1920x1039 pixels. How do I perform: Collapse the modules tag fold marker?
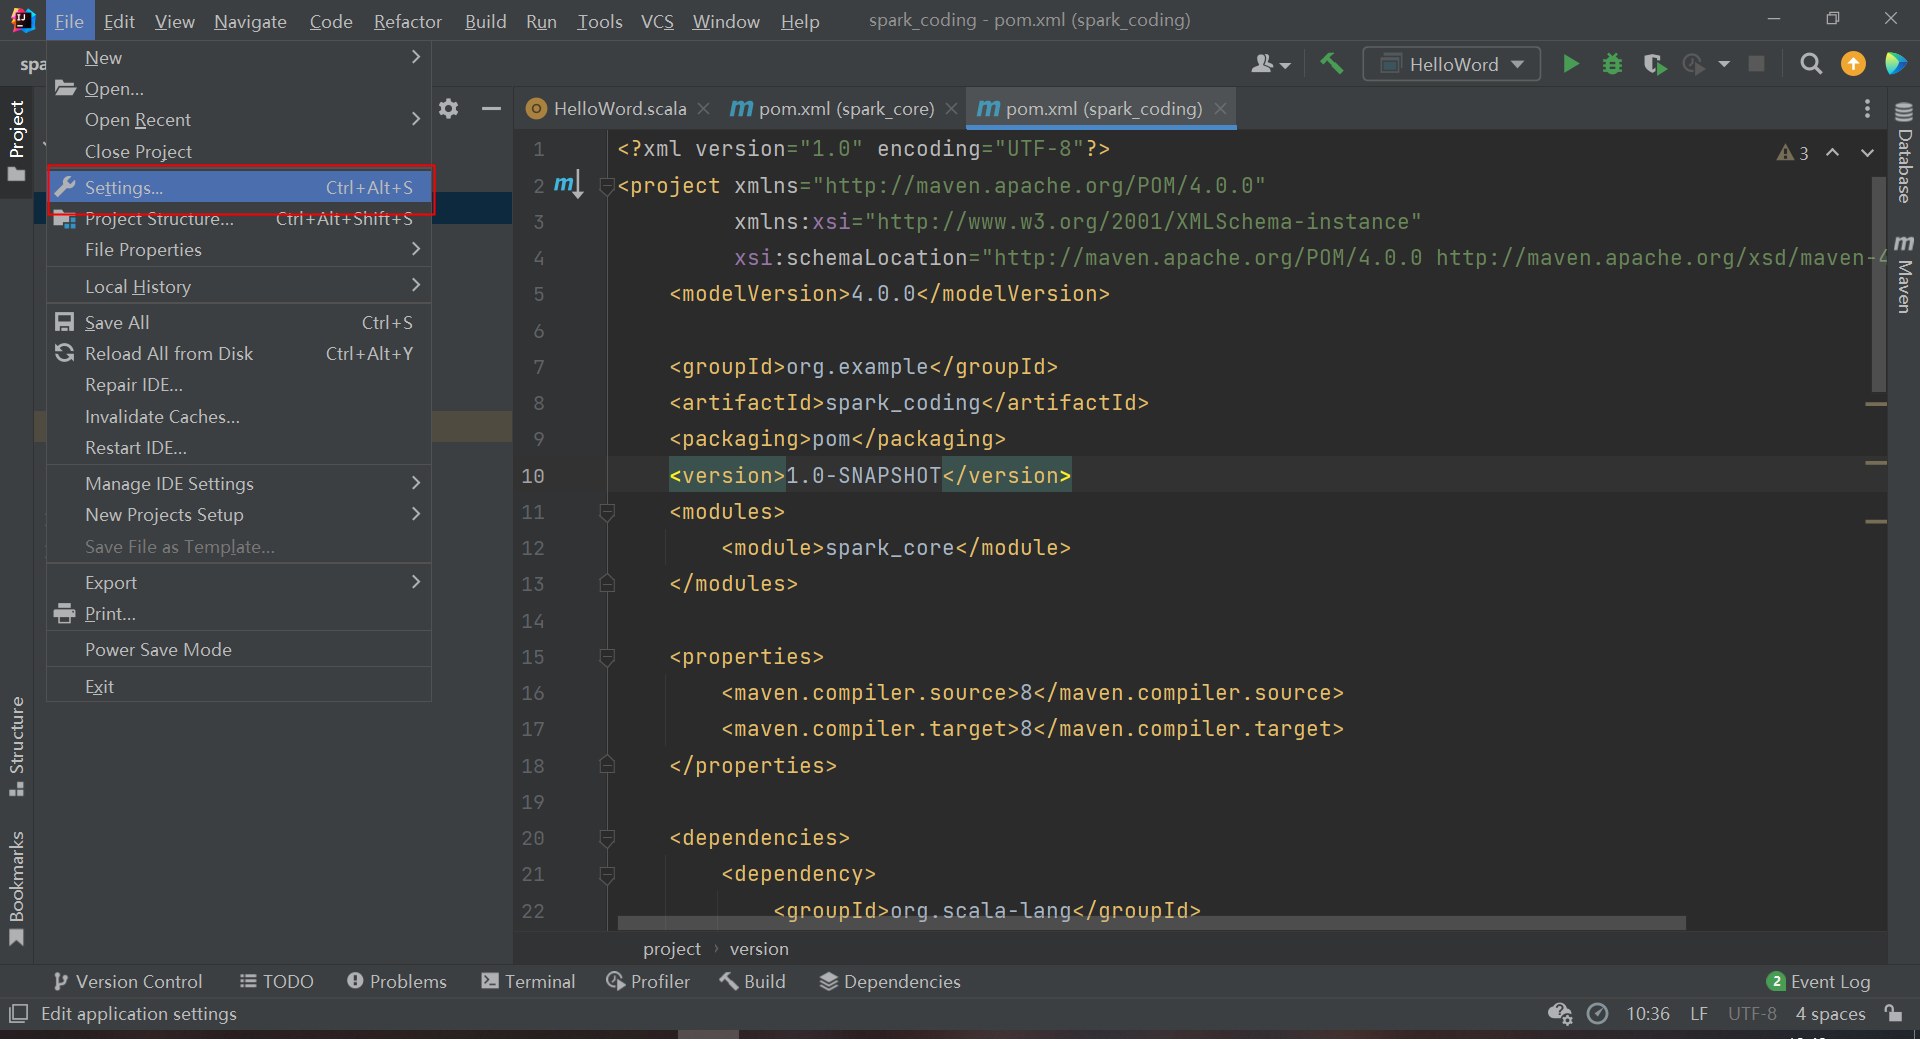[606, 512]
